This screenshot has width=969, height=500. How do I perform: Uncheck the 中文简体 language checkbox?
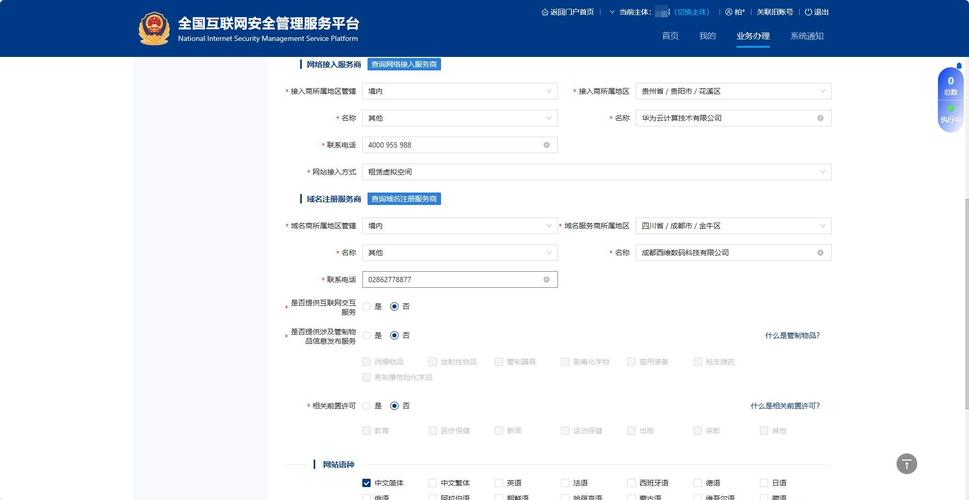(367, 483)
